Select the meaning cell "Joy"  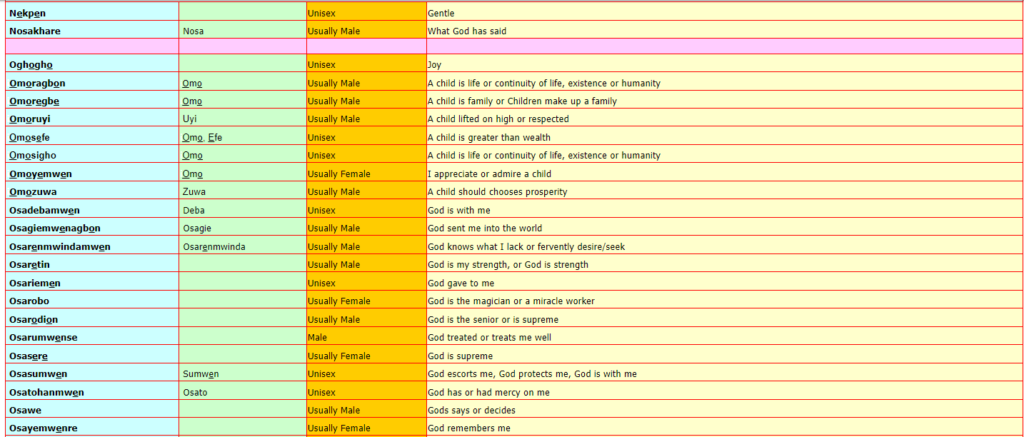point(435,65)
